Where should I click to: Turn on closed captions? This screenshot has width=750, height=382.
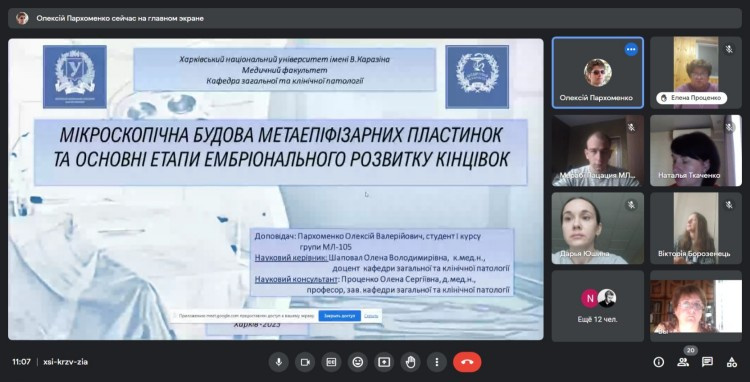click(331, 362)
